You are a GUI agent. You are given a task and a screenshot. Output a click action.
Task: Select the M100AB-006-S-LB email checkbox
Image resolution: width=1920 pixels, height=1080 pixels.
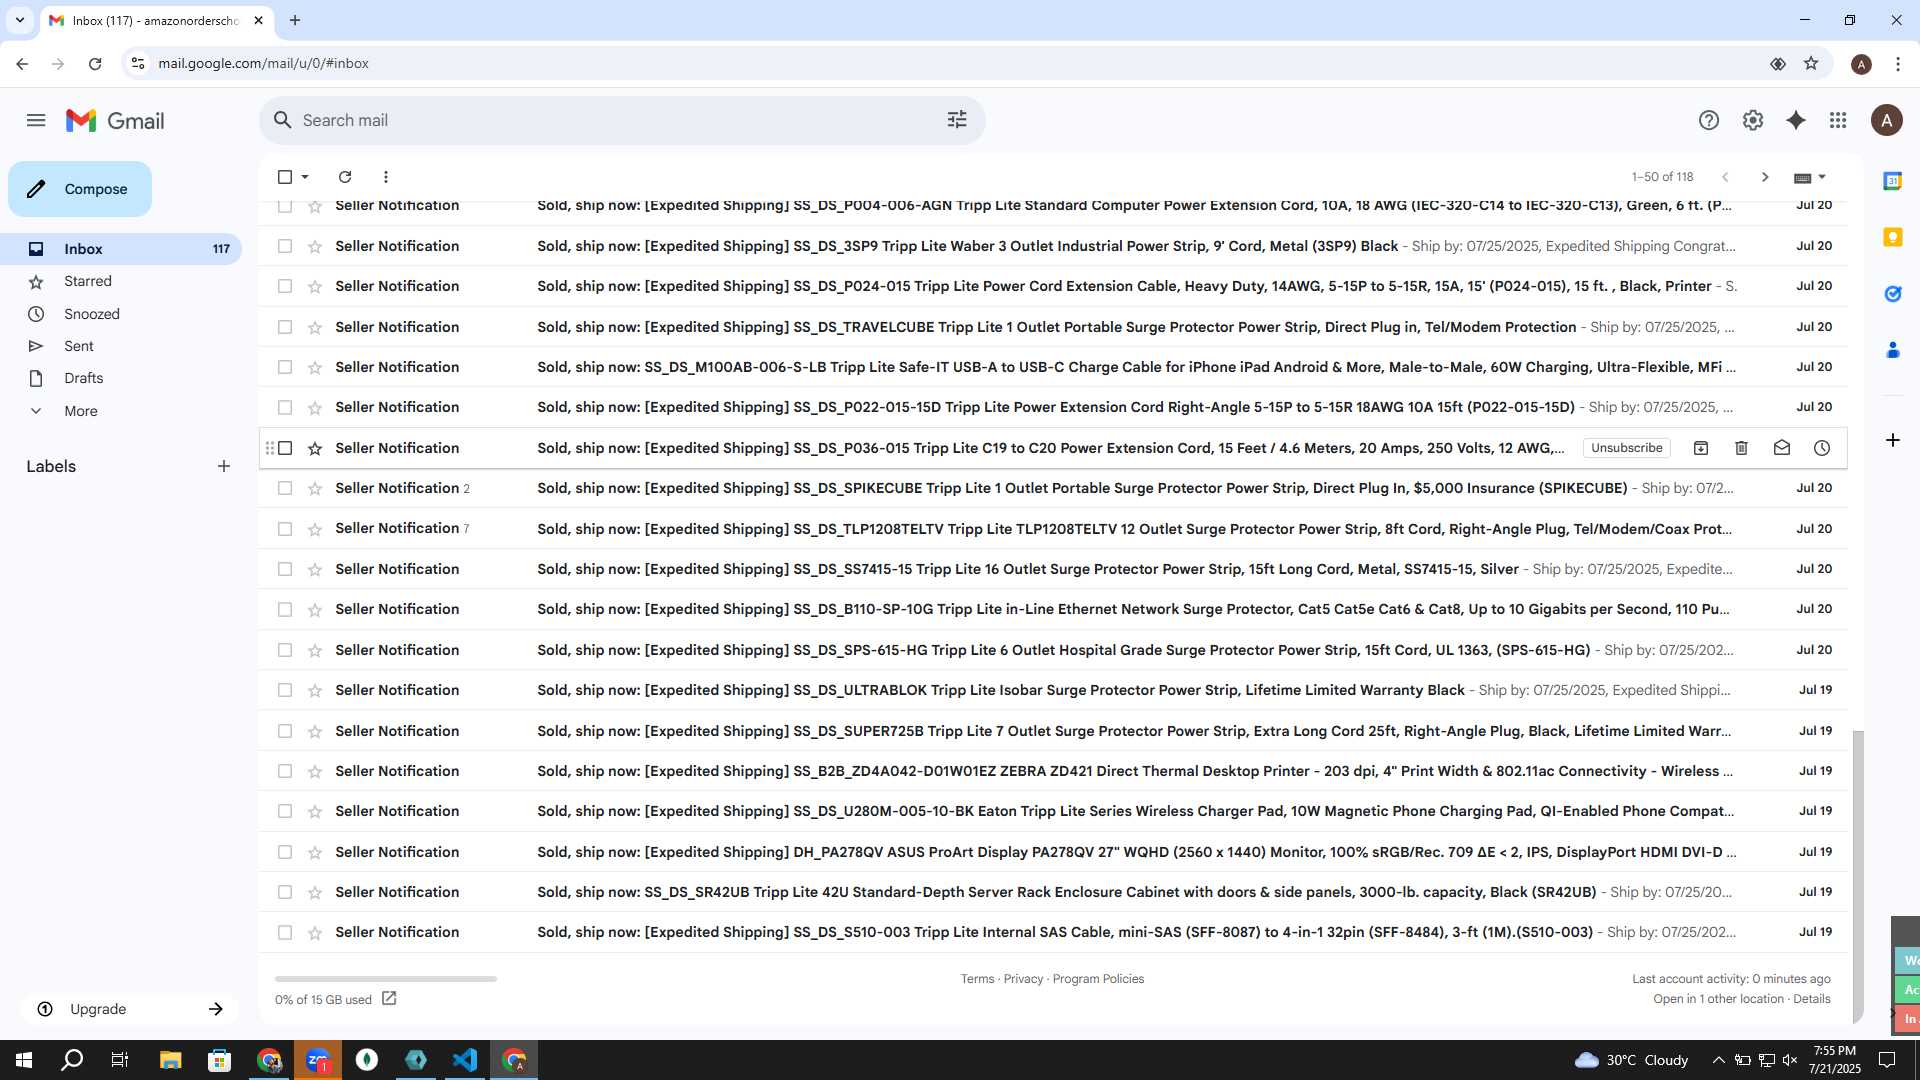click(285, 367)
